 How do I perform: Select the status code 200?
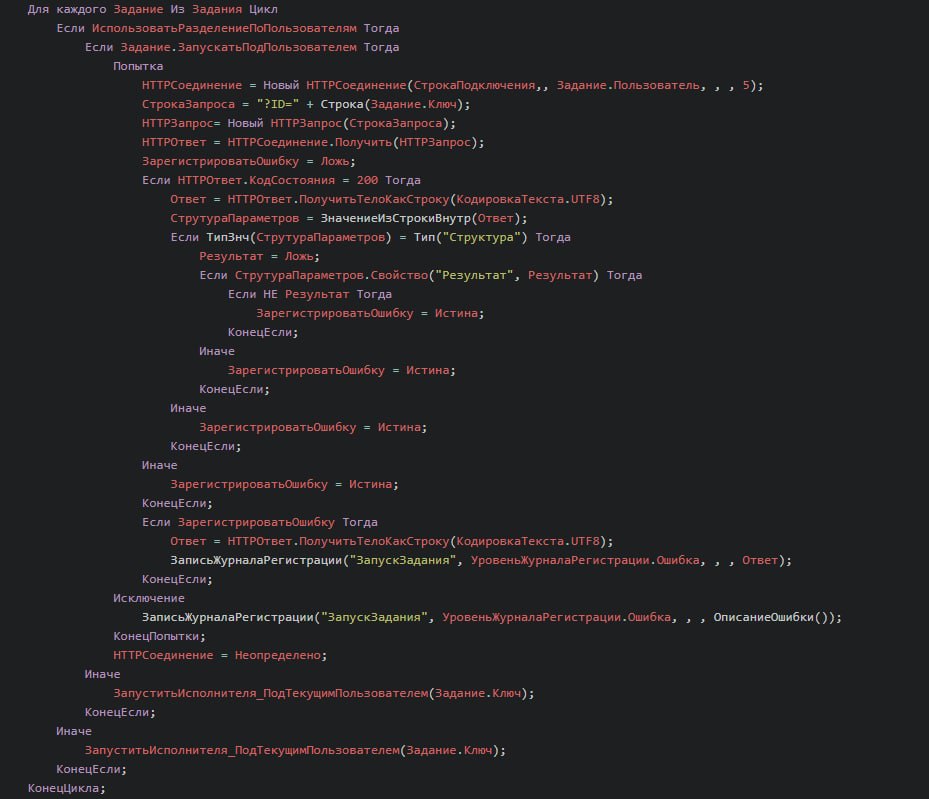click(x=367, y=180)
